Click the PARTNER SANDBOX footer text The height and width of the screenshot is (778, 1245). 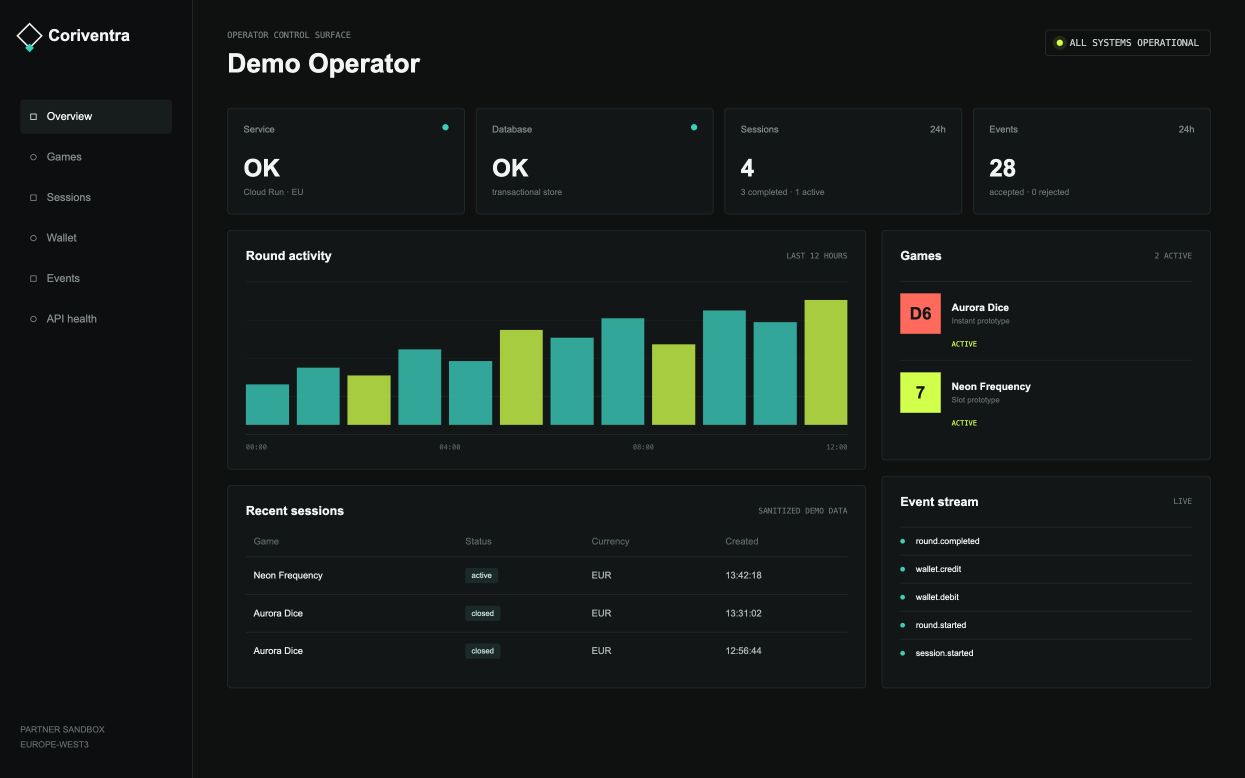pos(62,730)
